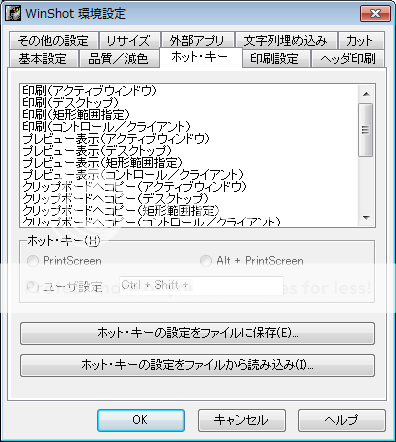This screenshot has height=442, width=396.
Task: Select プレビュー表示(アクティブウィンドウ) row
Action: pos(189,138)
